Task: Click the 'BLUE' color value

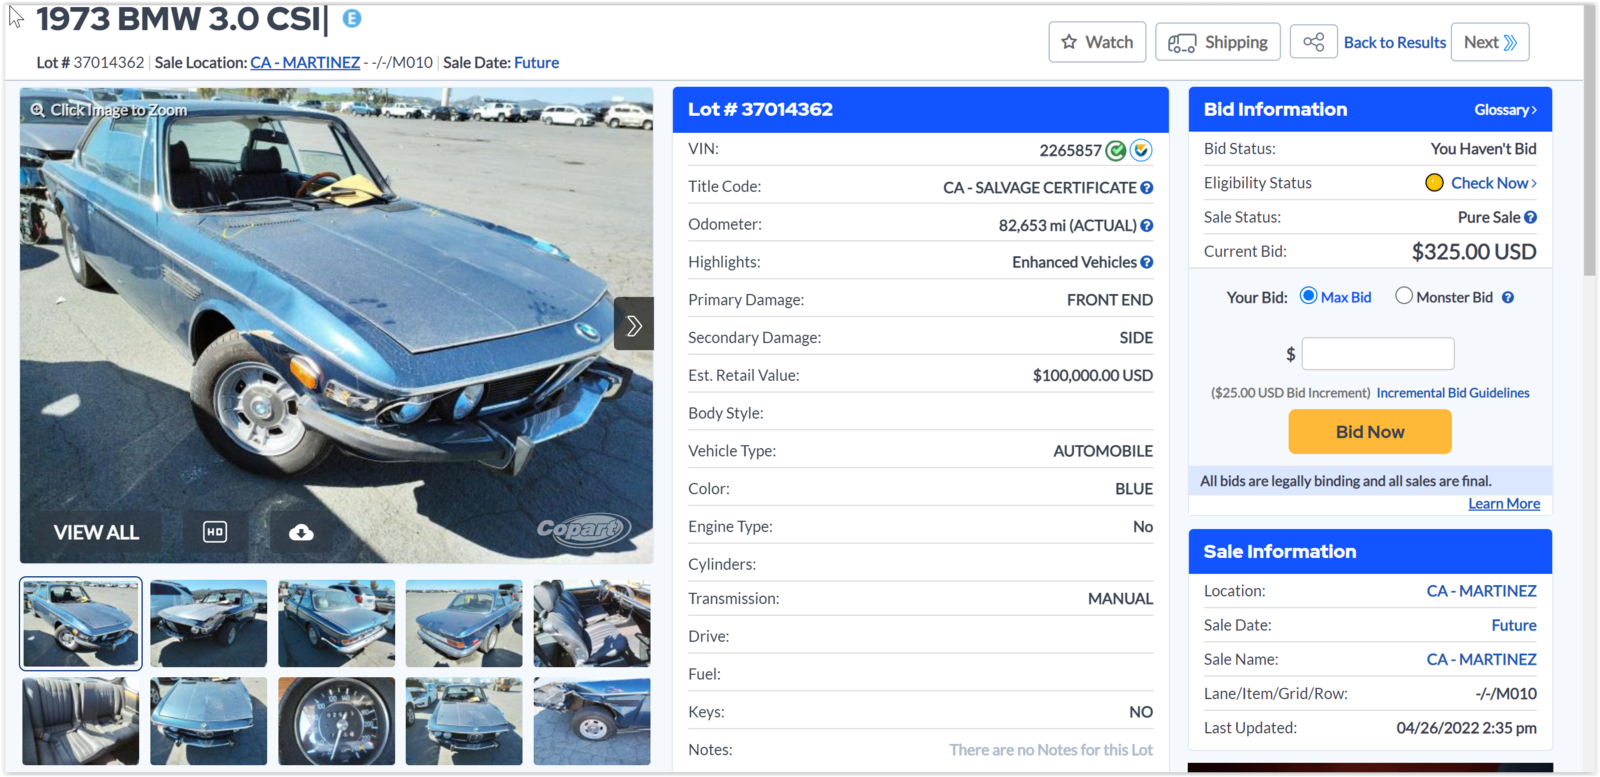Action: pyautogui.click(x=1134, y=489)
